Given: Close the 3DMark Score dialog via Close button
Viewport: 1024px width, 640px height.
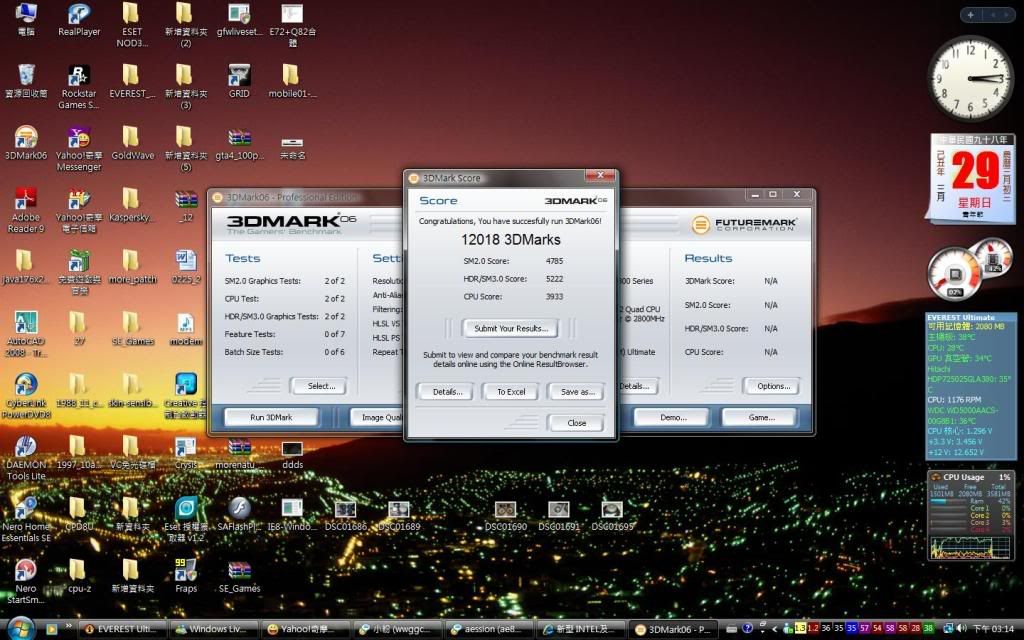Looking at the screenshot, I should 576,423.
